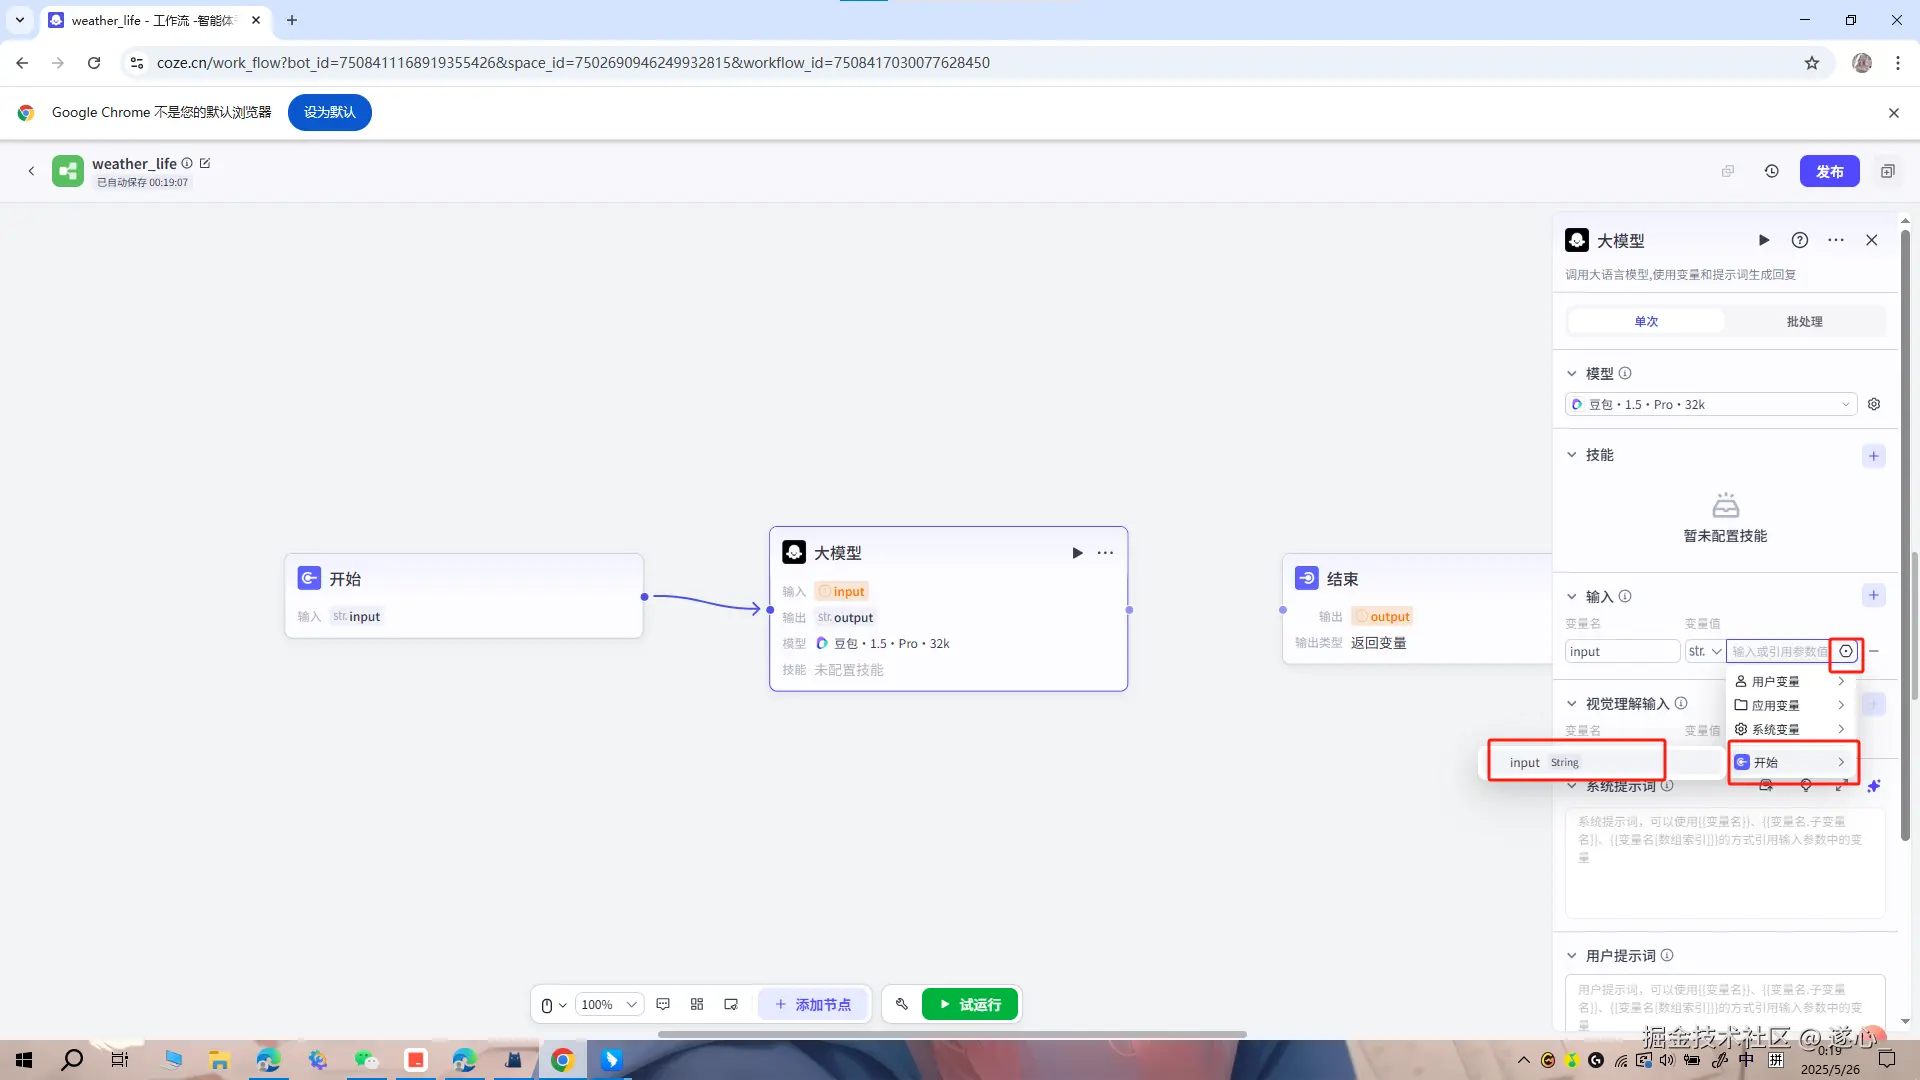Select 单次 mode tab

(x=1646, y=321)
